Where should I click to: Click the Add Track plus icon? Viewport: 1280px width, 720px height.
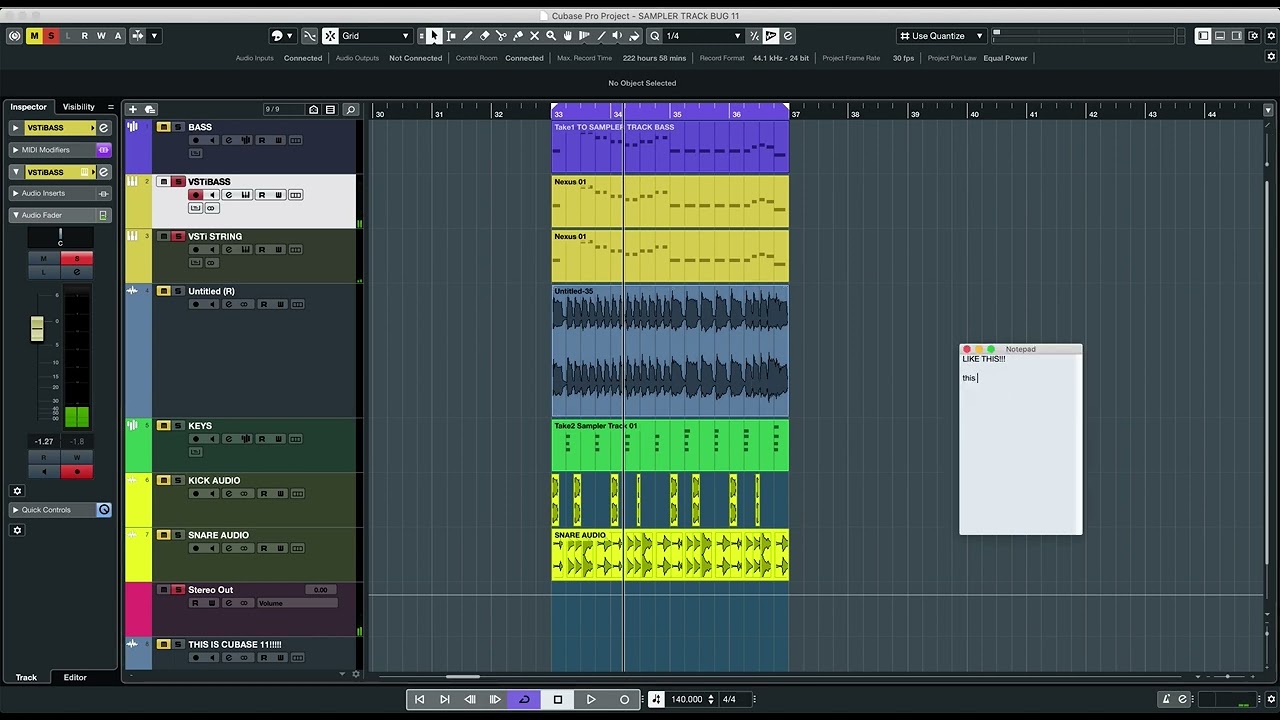(x=132, y=109)
